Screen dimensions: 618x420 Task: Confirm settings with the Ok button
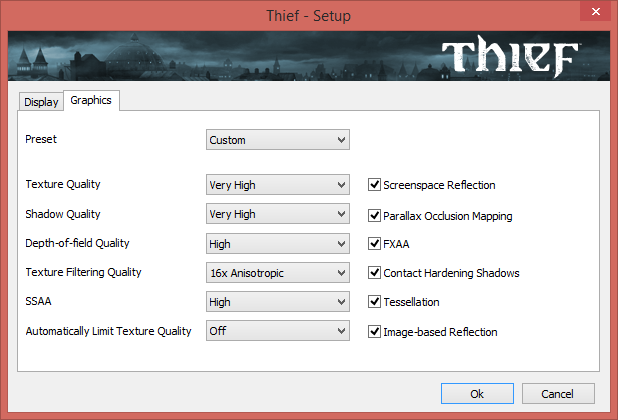(477, 394)
